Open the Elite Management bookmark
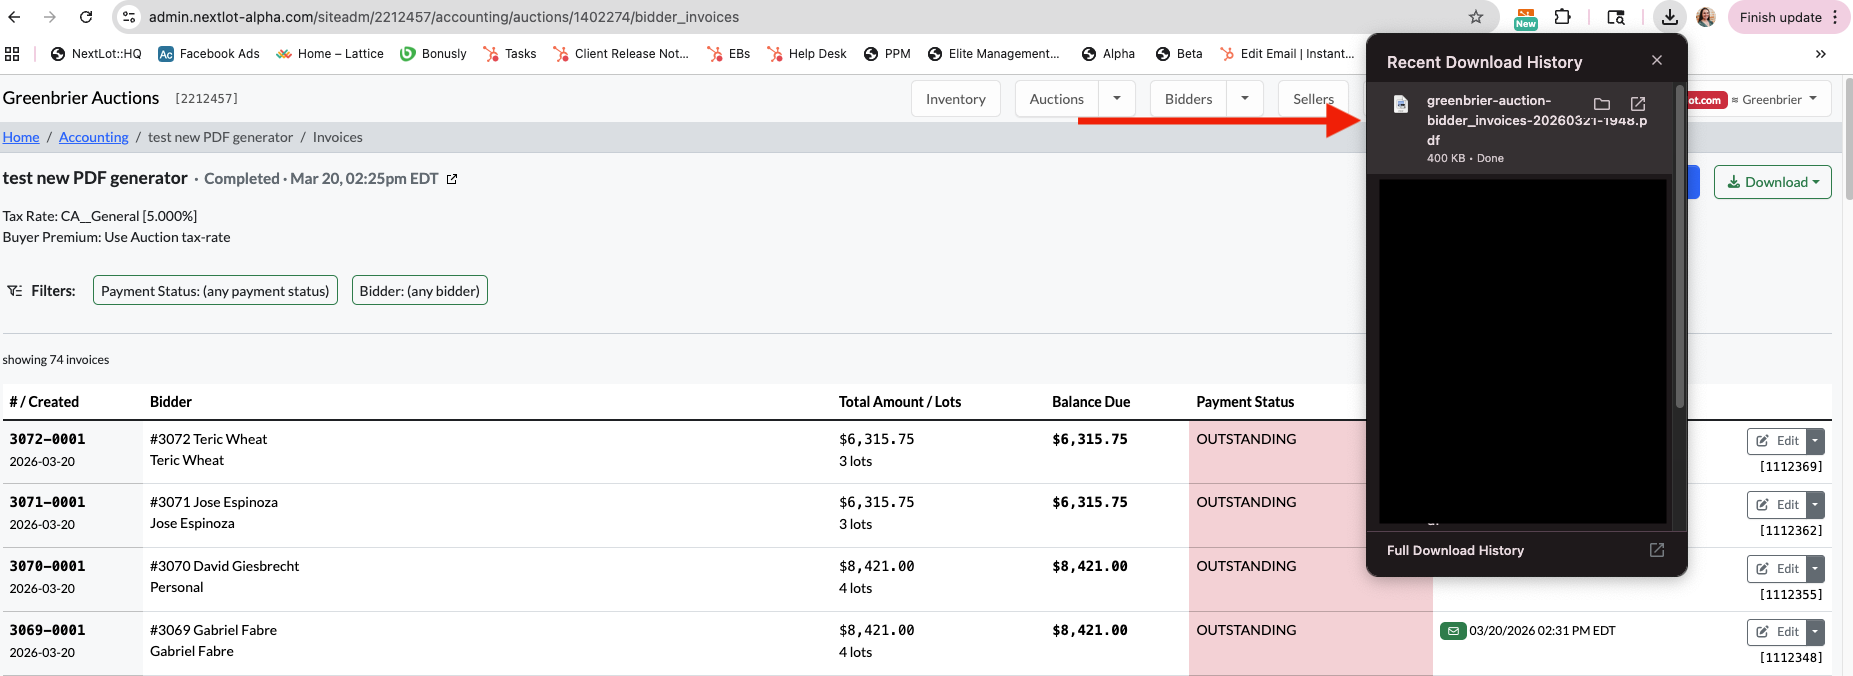This screenshot has width=1853, height=676. tap(993, 54)
